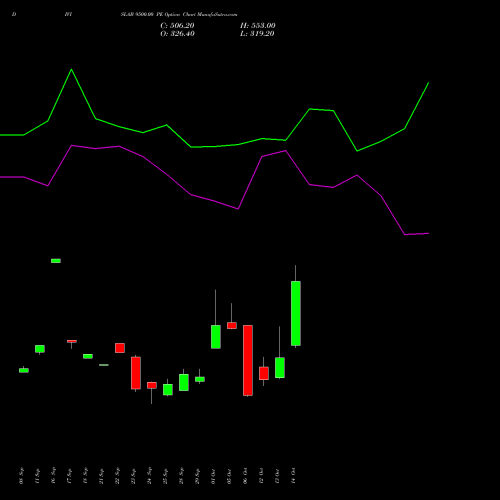Click the isolated green candle for 16 Sep

56,261
